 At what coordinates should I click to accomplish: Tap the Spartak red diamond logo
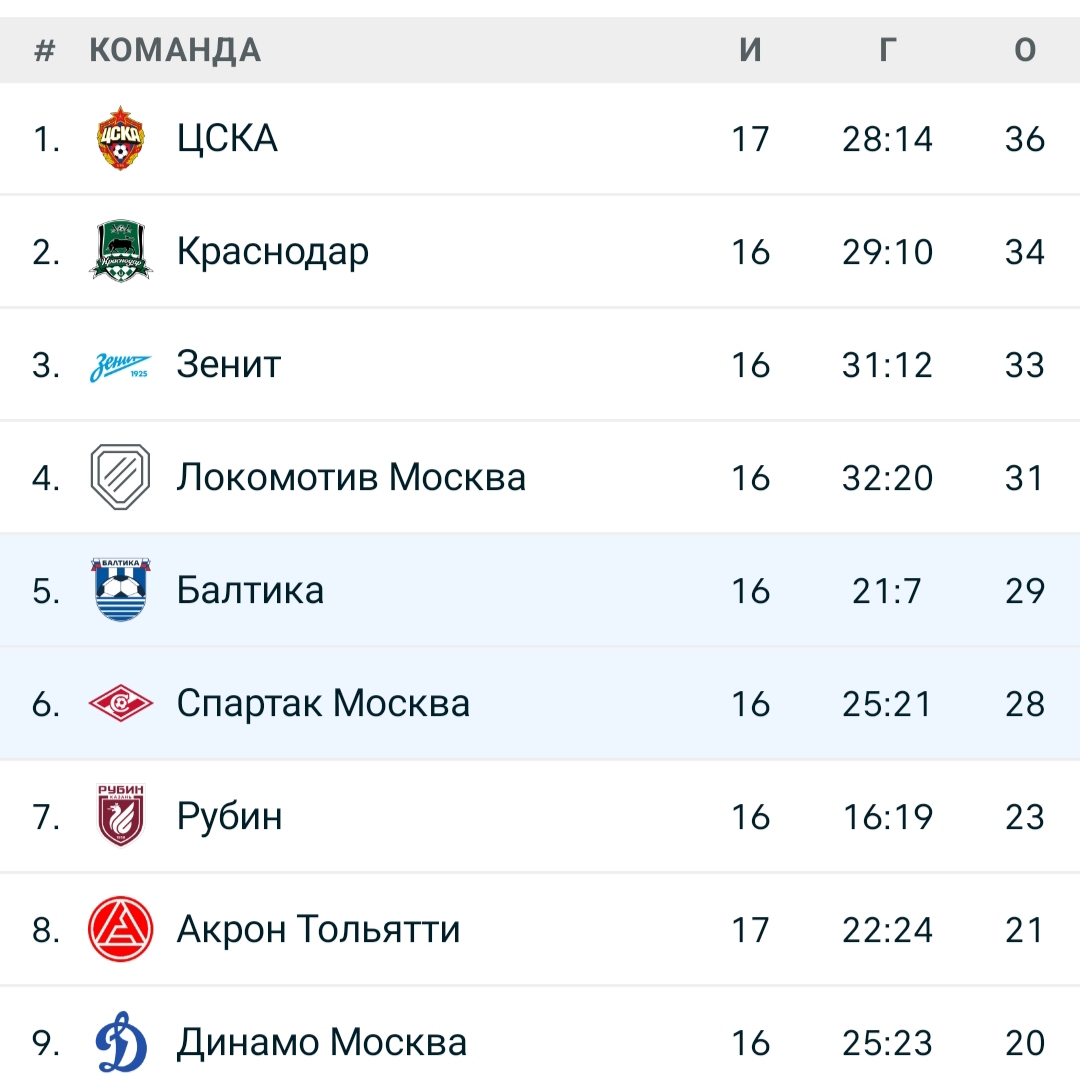point(120,703)
